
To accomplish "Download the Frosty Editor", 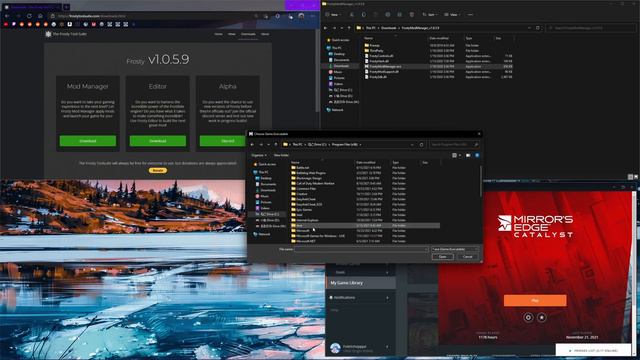I will pos(158,141).
